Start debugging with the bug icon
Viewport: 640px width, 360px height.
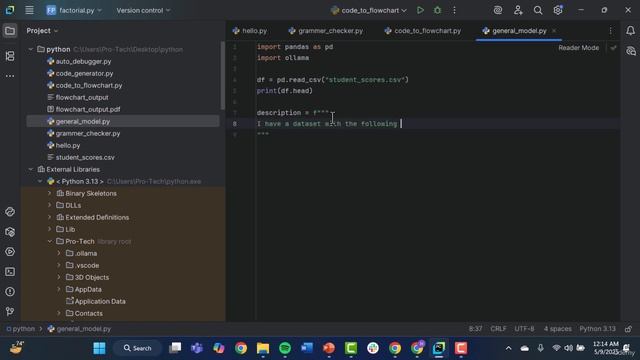437,10
